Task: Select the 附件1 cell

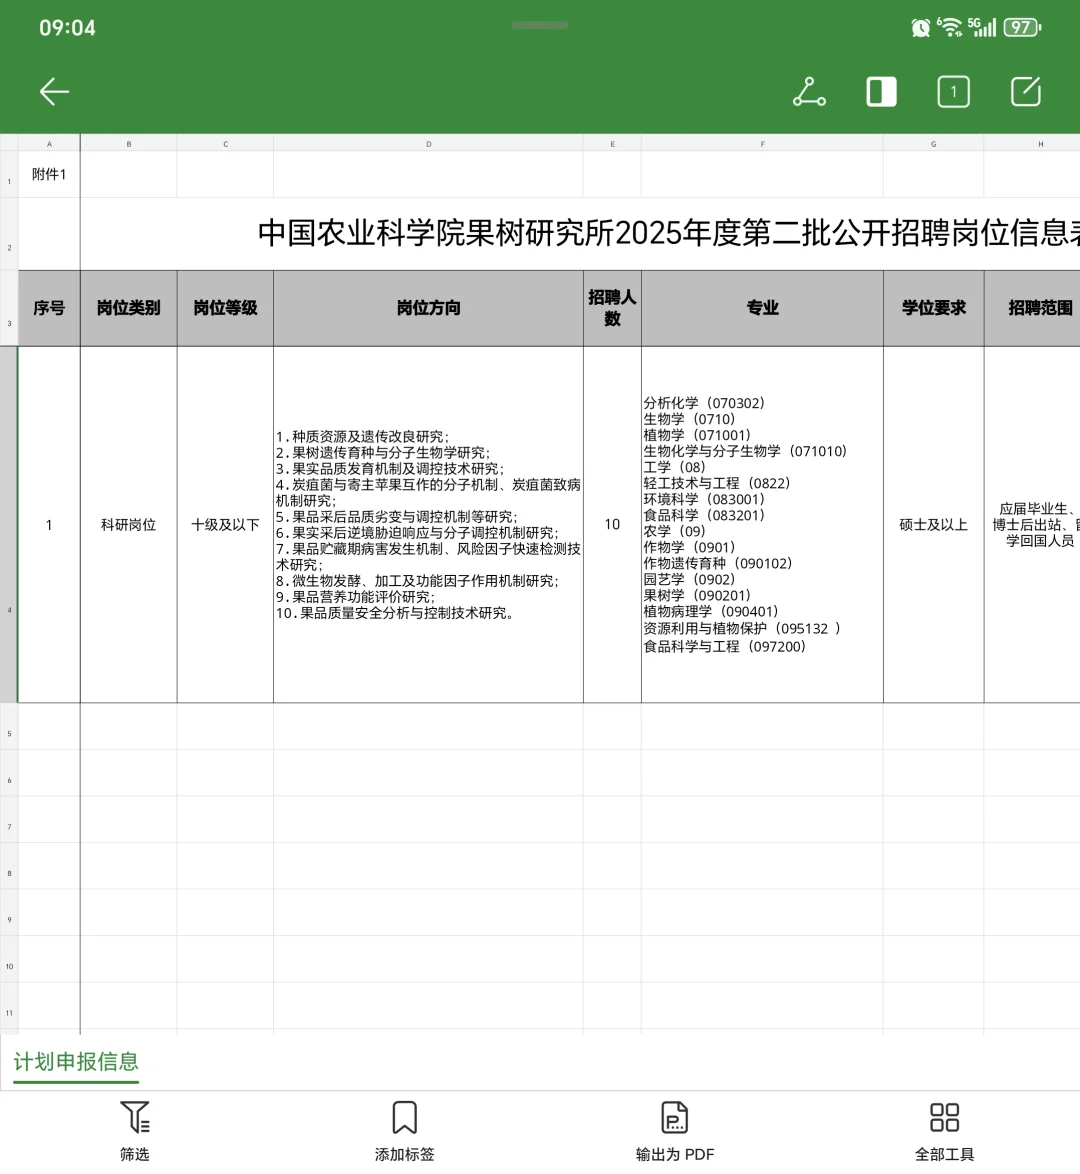Action: tap(49, 174)
